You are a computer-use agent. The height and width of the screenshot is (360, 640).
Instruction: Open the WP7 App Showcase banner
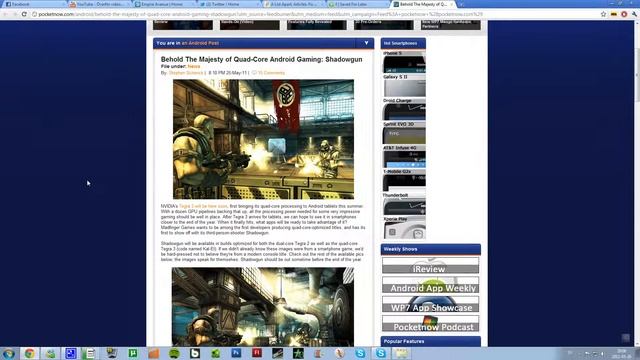click(431, 304)
